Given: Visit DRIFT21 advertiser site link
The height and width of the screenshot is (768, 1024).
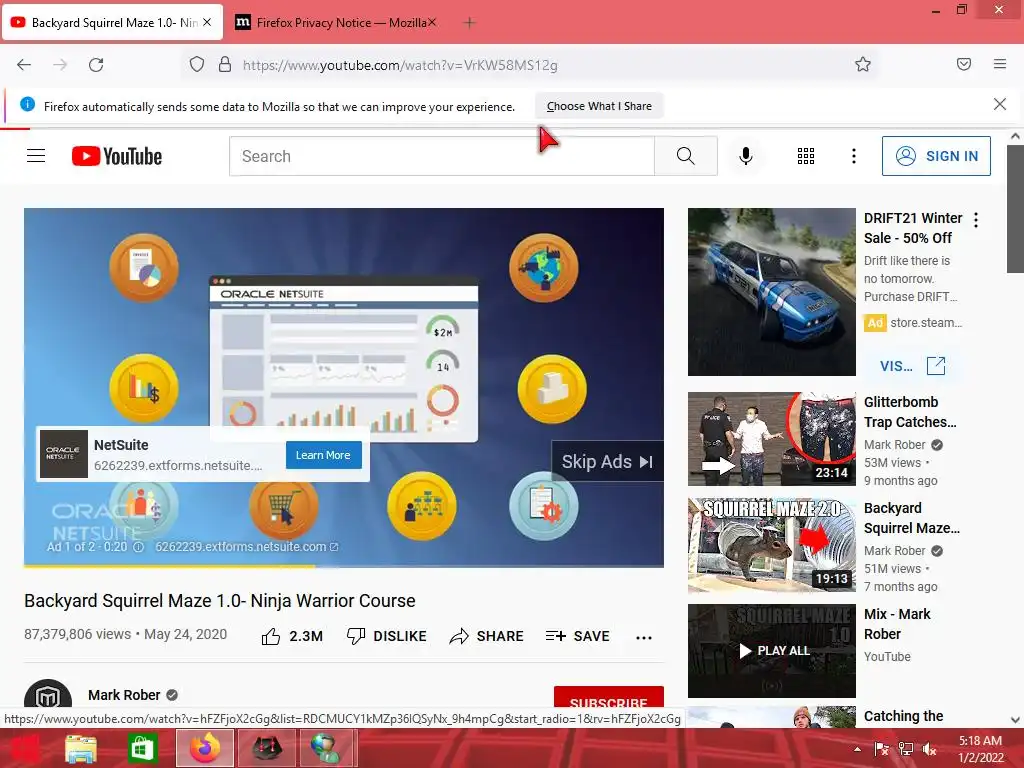Looking at the screenshot, I should (912, 366).
